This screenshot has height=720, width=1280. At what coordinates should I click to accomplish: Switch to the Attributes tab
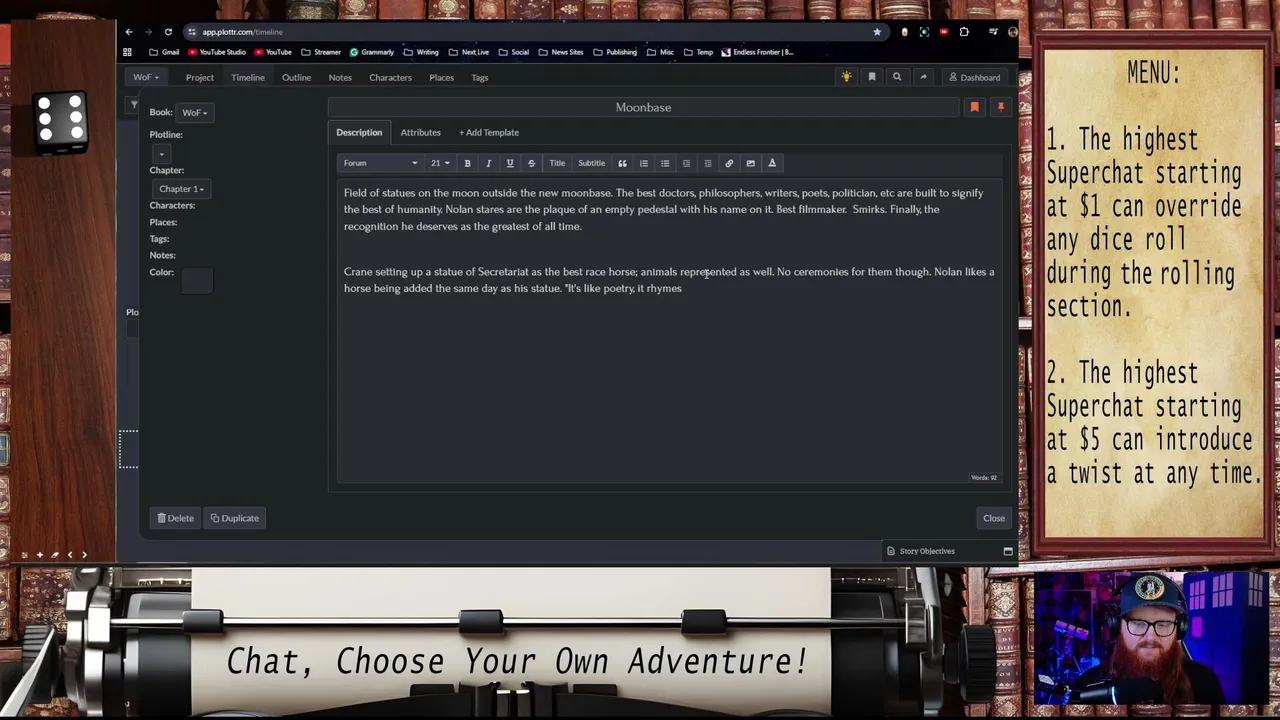(x=420, y=132)
